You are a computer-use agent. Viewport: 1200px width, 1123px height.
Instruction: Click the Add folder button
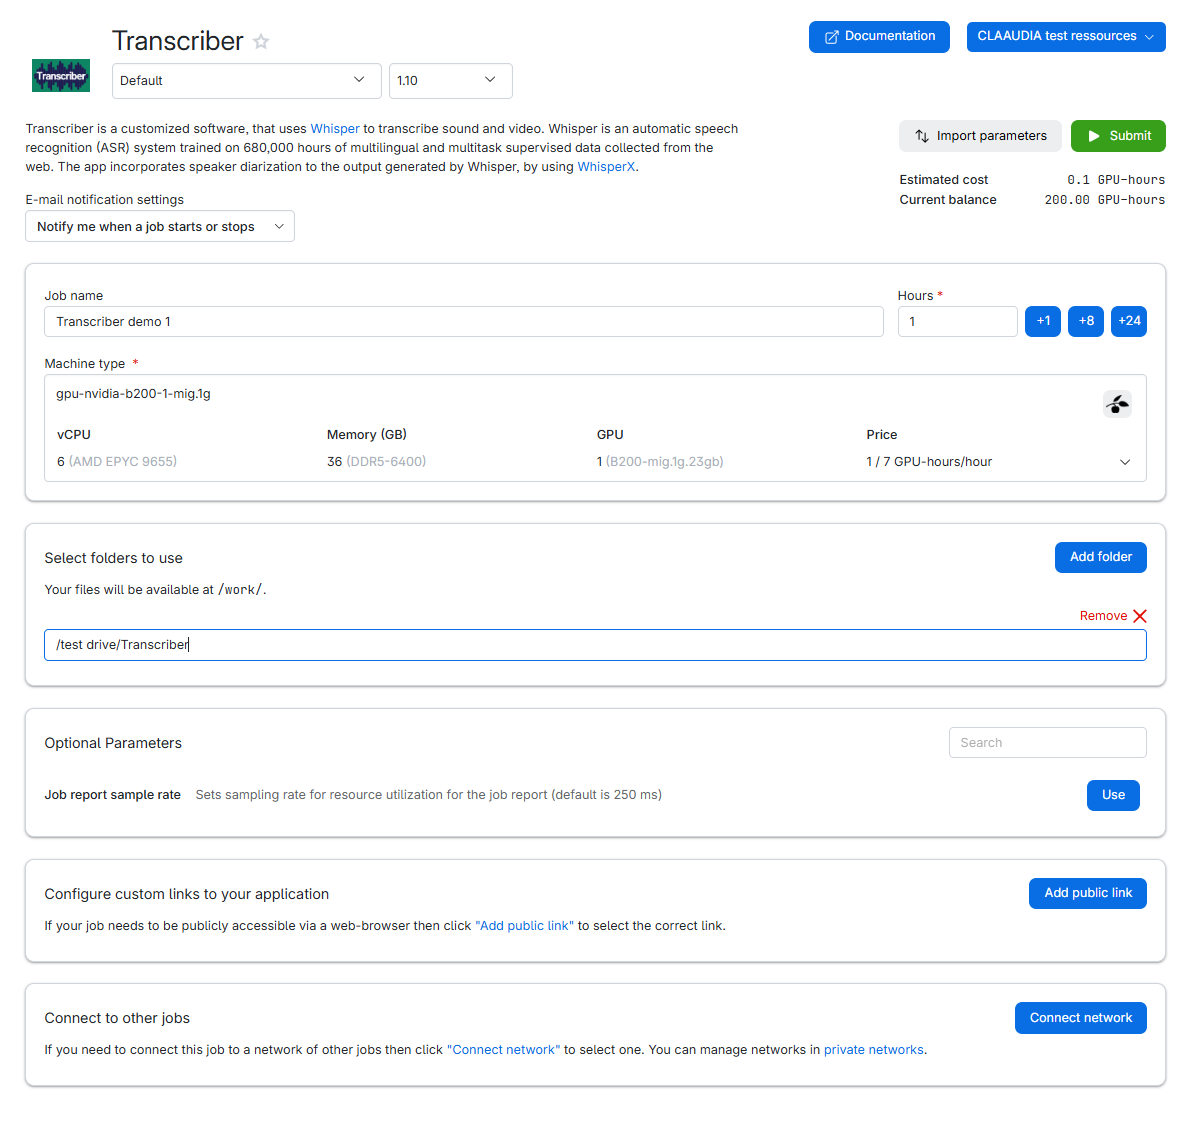coord(1101,557)
